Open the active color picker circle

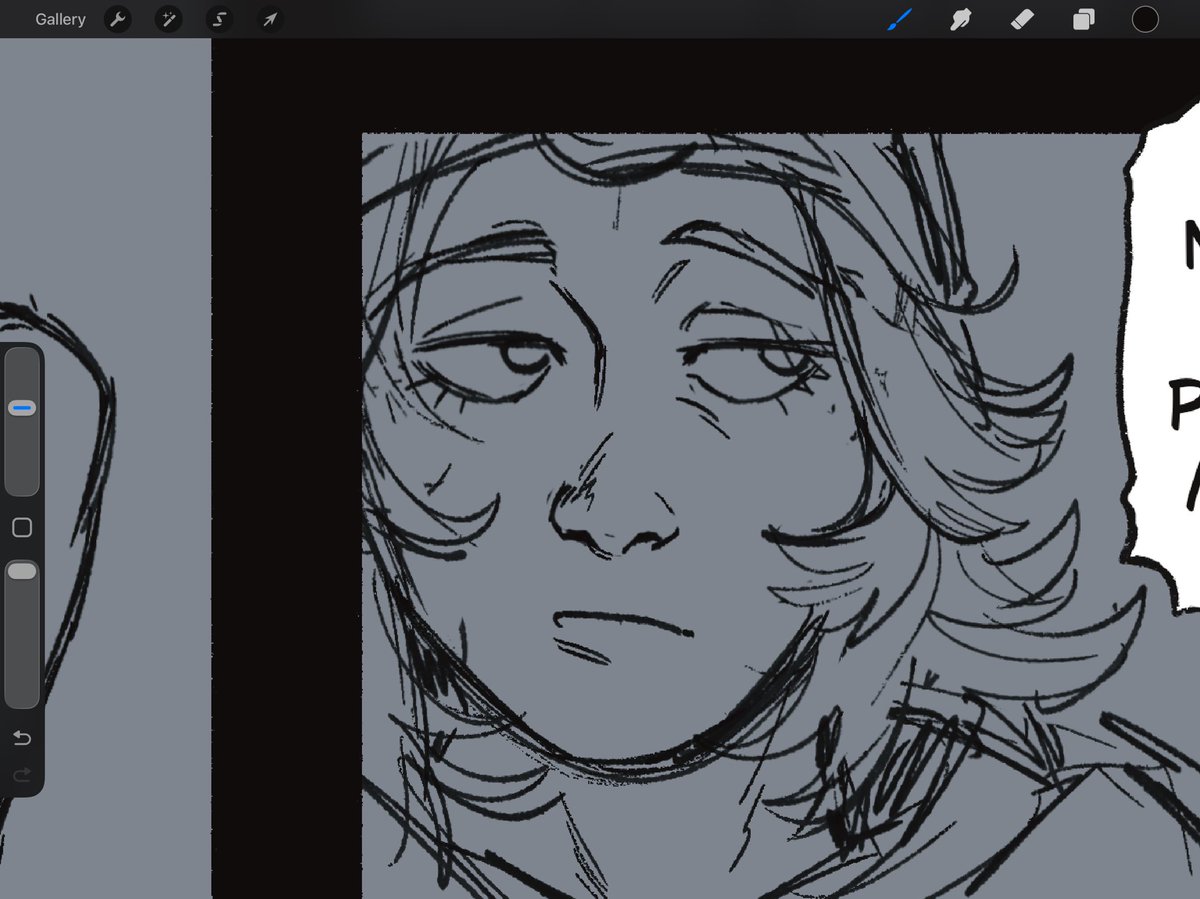(x=1145, y=19)
